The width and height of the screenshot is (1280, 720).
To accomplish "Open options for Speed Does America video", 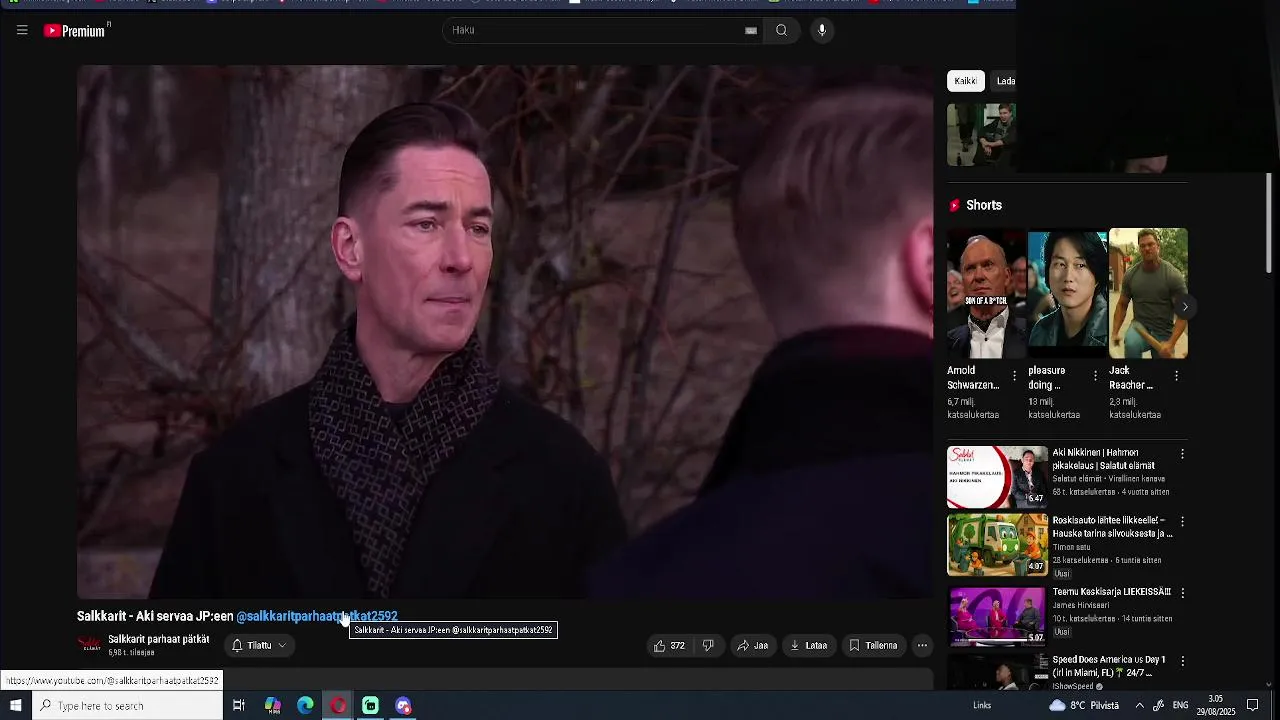I will coord(1182,662).
